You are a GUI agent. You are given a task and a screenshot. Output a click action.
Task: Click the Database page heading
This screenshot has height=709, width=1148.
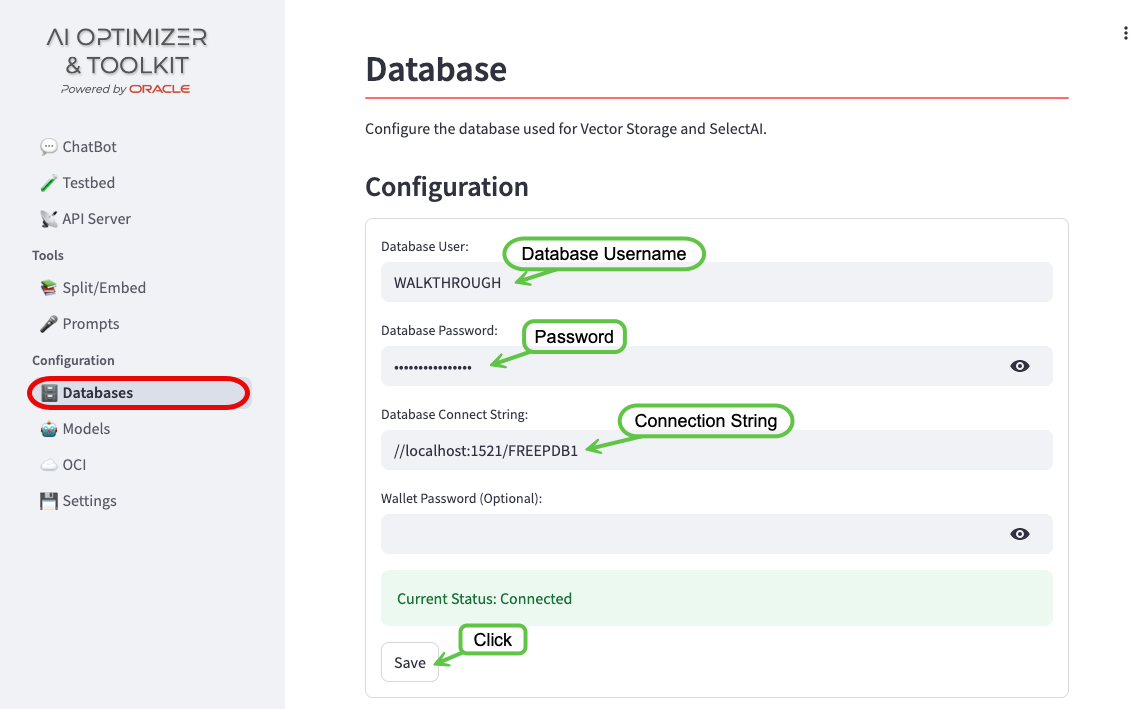[436, 69]
